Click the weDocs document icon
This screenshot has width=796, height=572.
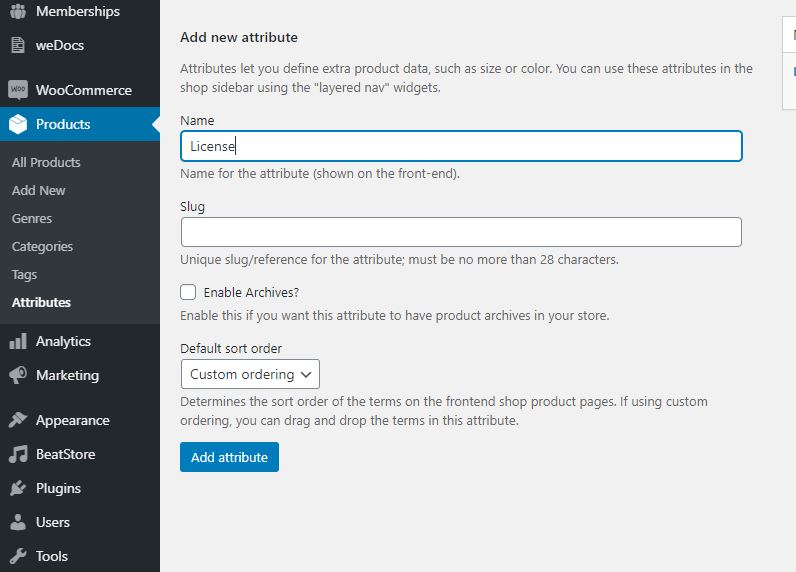(18, 45)
